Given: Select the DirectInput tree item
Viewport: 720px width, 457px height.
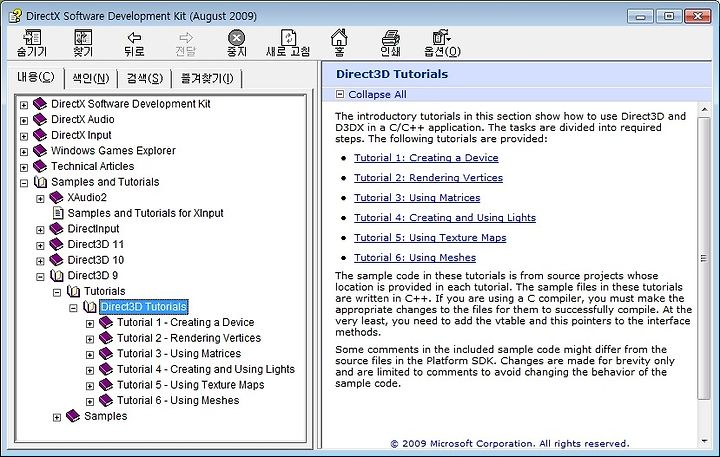Looking at the screenshot, I should 93,229.
